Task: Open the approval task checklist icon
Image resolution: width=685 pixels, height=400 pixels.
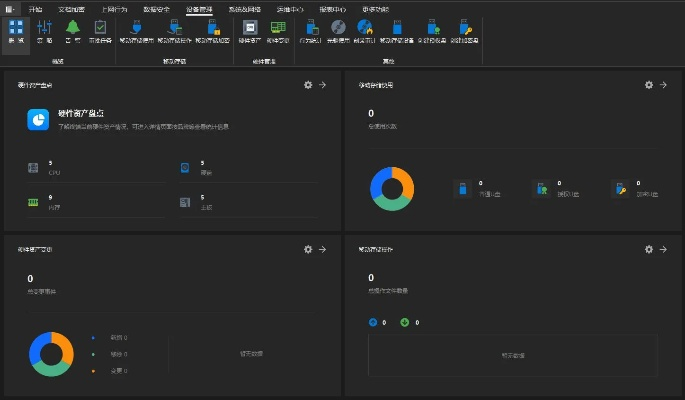Action: [x=100, y=28]
